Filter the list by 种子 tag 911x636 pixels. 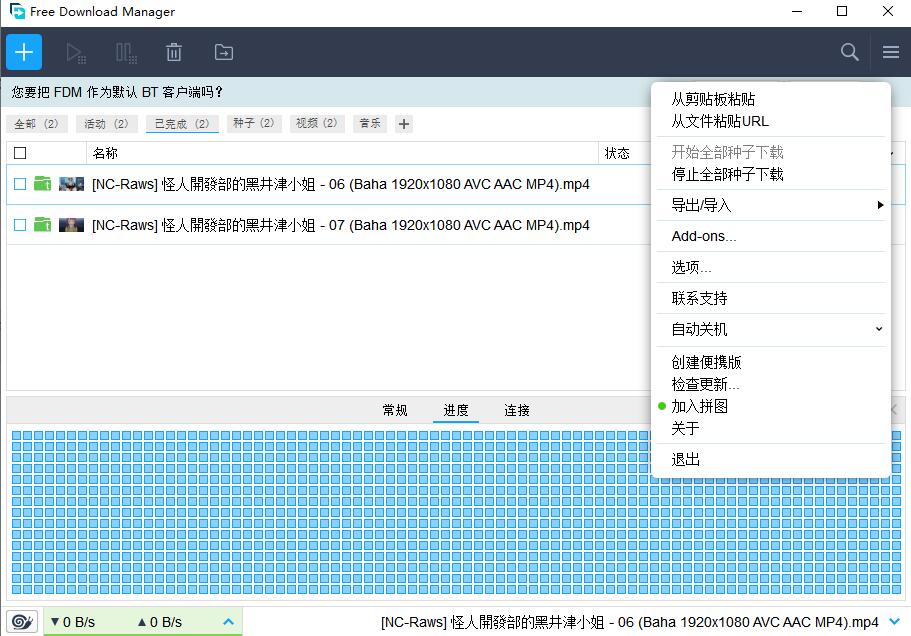[x=253, y=124]
